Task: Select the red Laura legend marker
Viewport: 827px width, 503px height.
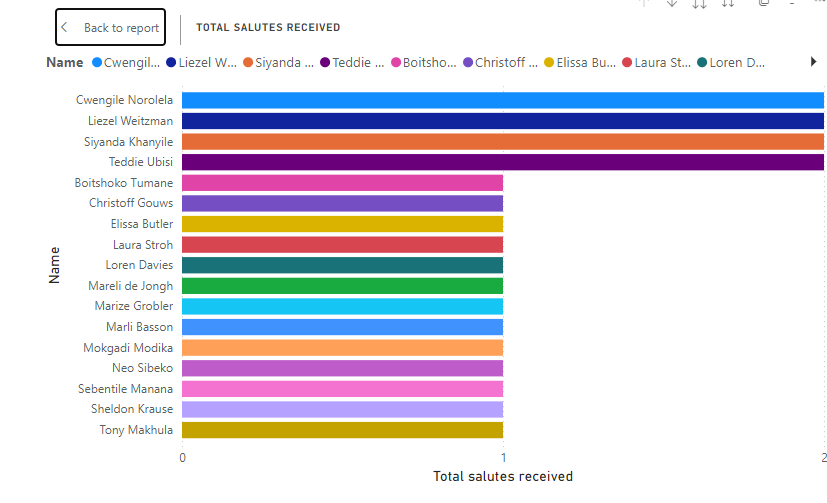Action: [x=627, y=62]
